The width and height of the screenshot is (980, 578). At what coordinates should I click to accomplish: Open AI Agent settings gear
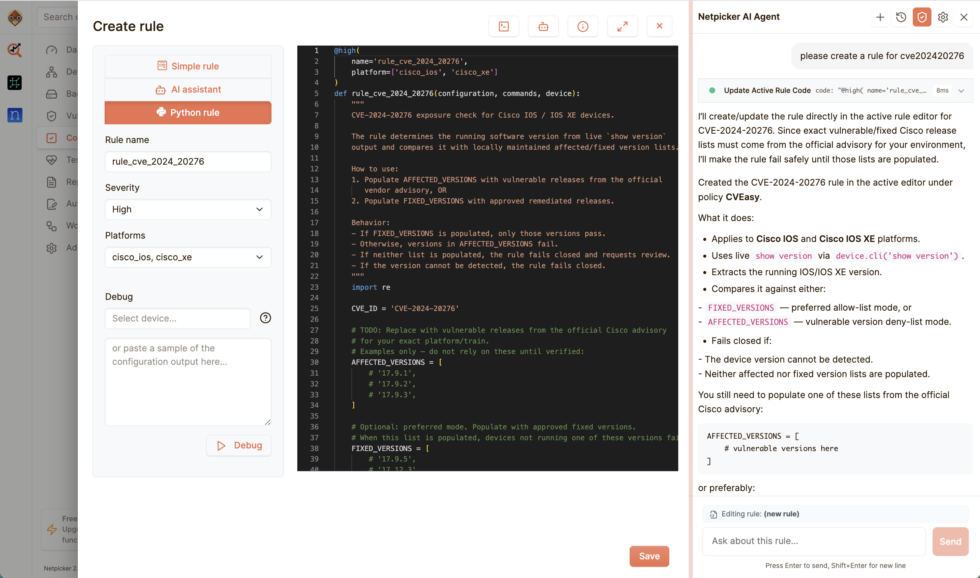[943, 17]
